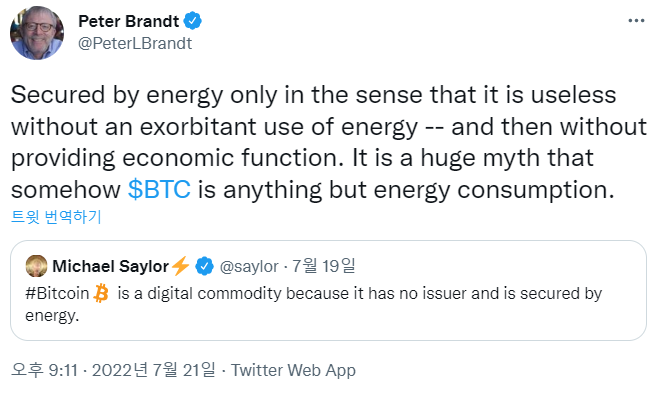This screenshot has height=400, width=661.
Task: Click the lightning bolt emoji beside Saylor
Action: click(180, 266)
